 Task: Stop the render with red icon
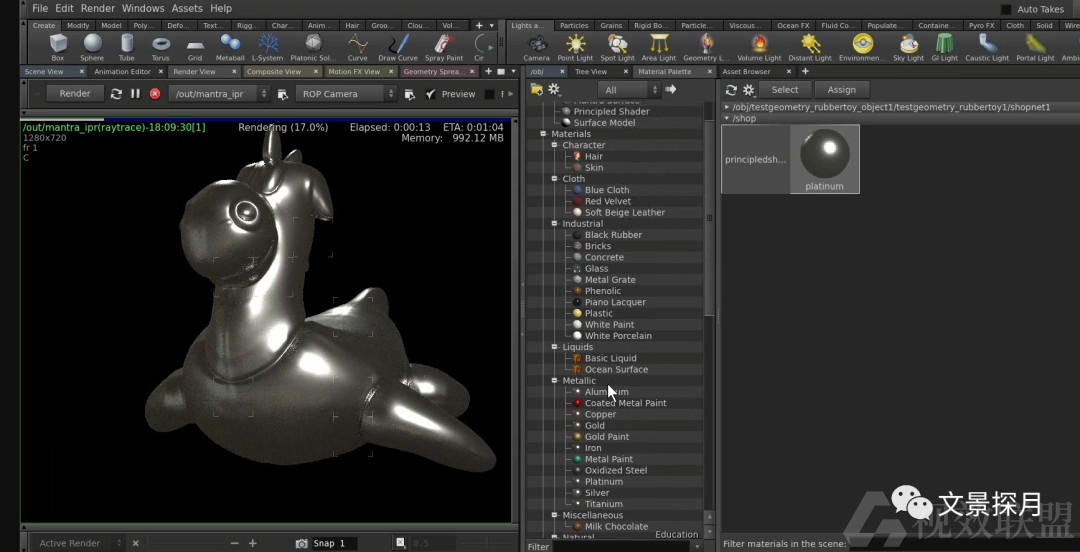coord(155,94)
